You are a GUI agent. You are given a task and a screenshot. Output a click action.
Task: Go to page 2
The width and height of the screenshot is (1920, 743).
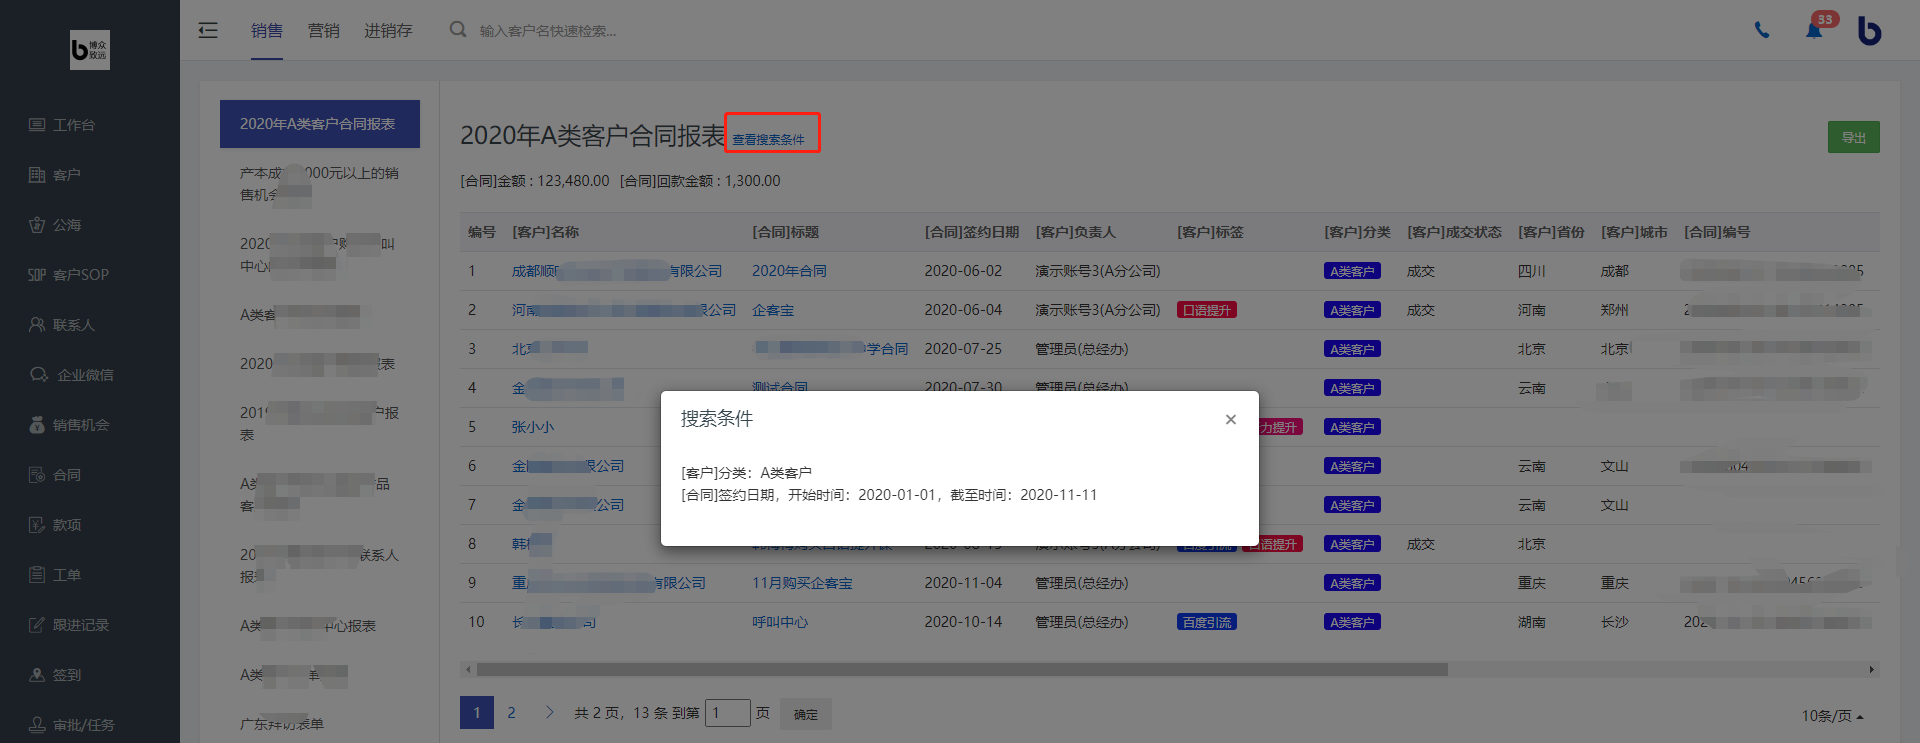tap(511, 713)
